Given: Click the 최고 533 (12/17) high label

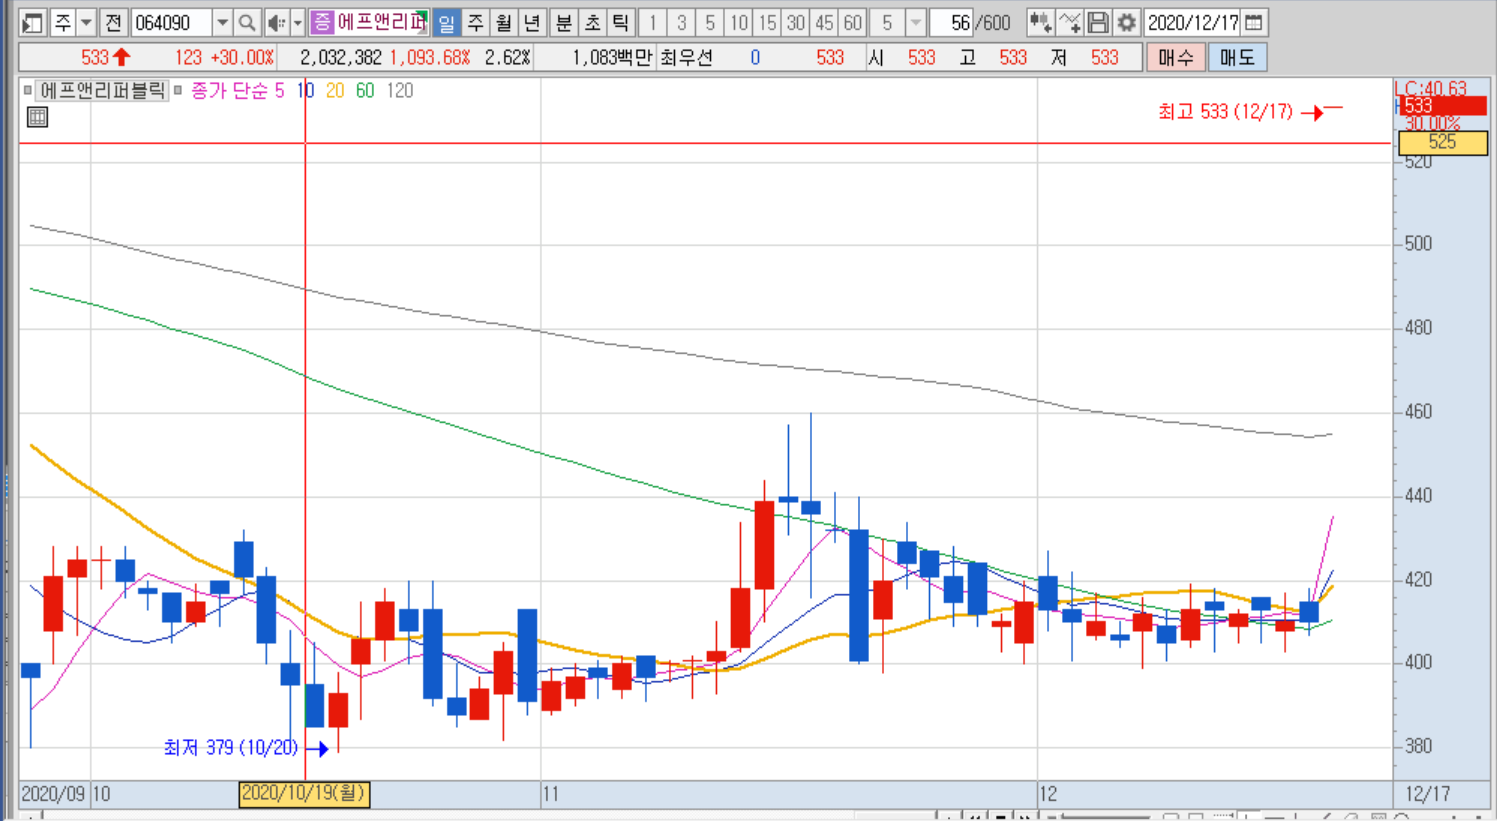Looking at the screenshot, I should click(x=1225, y=112).
